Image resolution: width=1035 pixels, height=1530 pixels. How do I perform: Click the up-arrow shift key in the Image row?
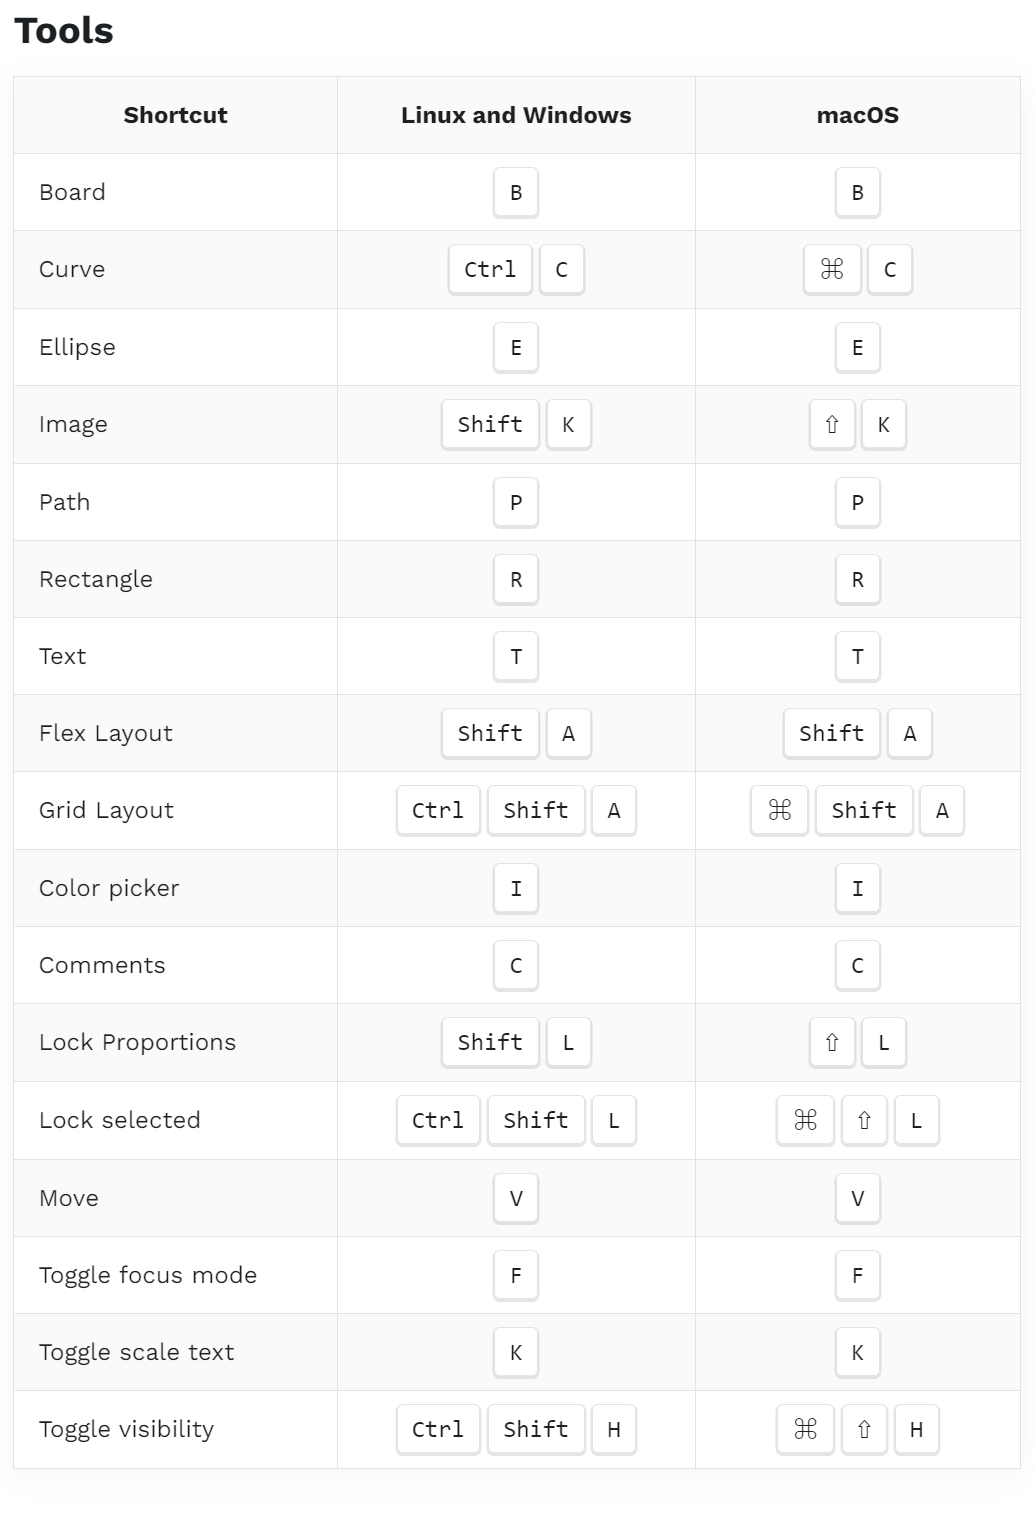point(832,424)
